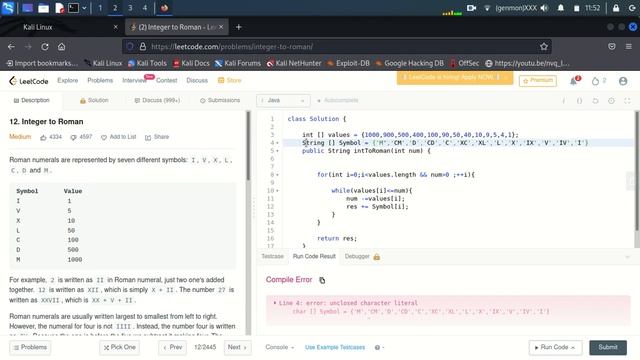Screen dimensions: 640x360
Task: Open the Pocket save icon
Action: [x=611, y=47]
